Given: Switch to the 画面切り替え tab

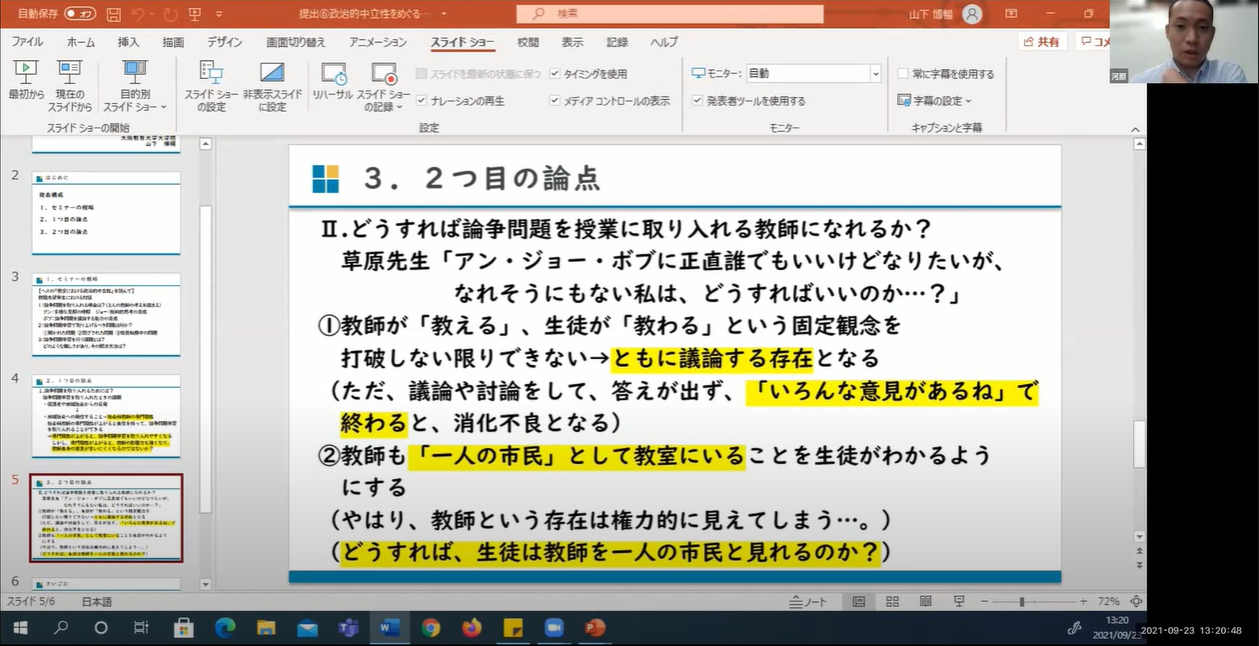Looking at the screenshot, I should pyautogui.click(x=296, y=42).
